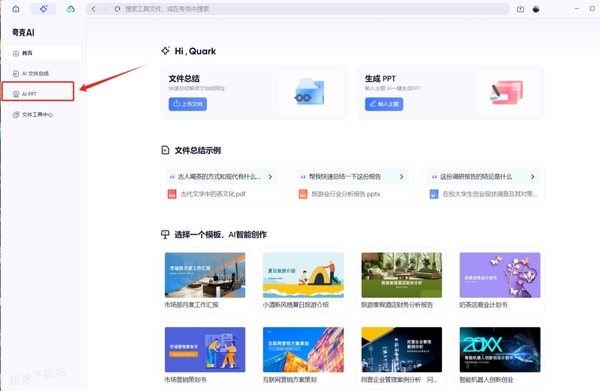The width and height of the screenshot is (600, 391).
Task: Click the sparkle icon beside Hi, Quark
Action: click(x=165, y=51)
